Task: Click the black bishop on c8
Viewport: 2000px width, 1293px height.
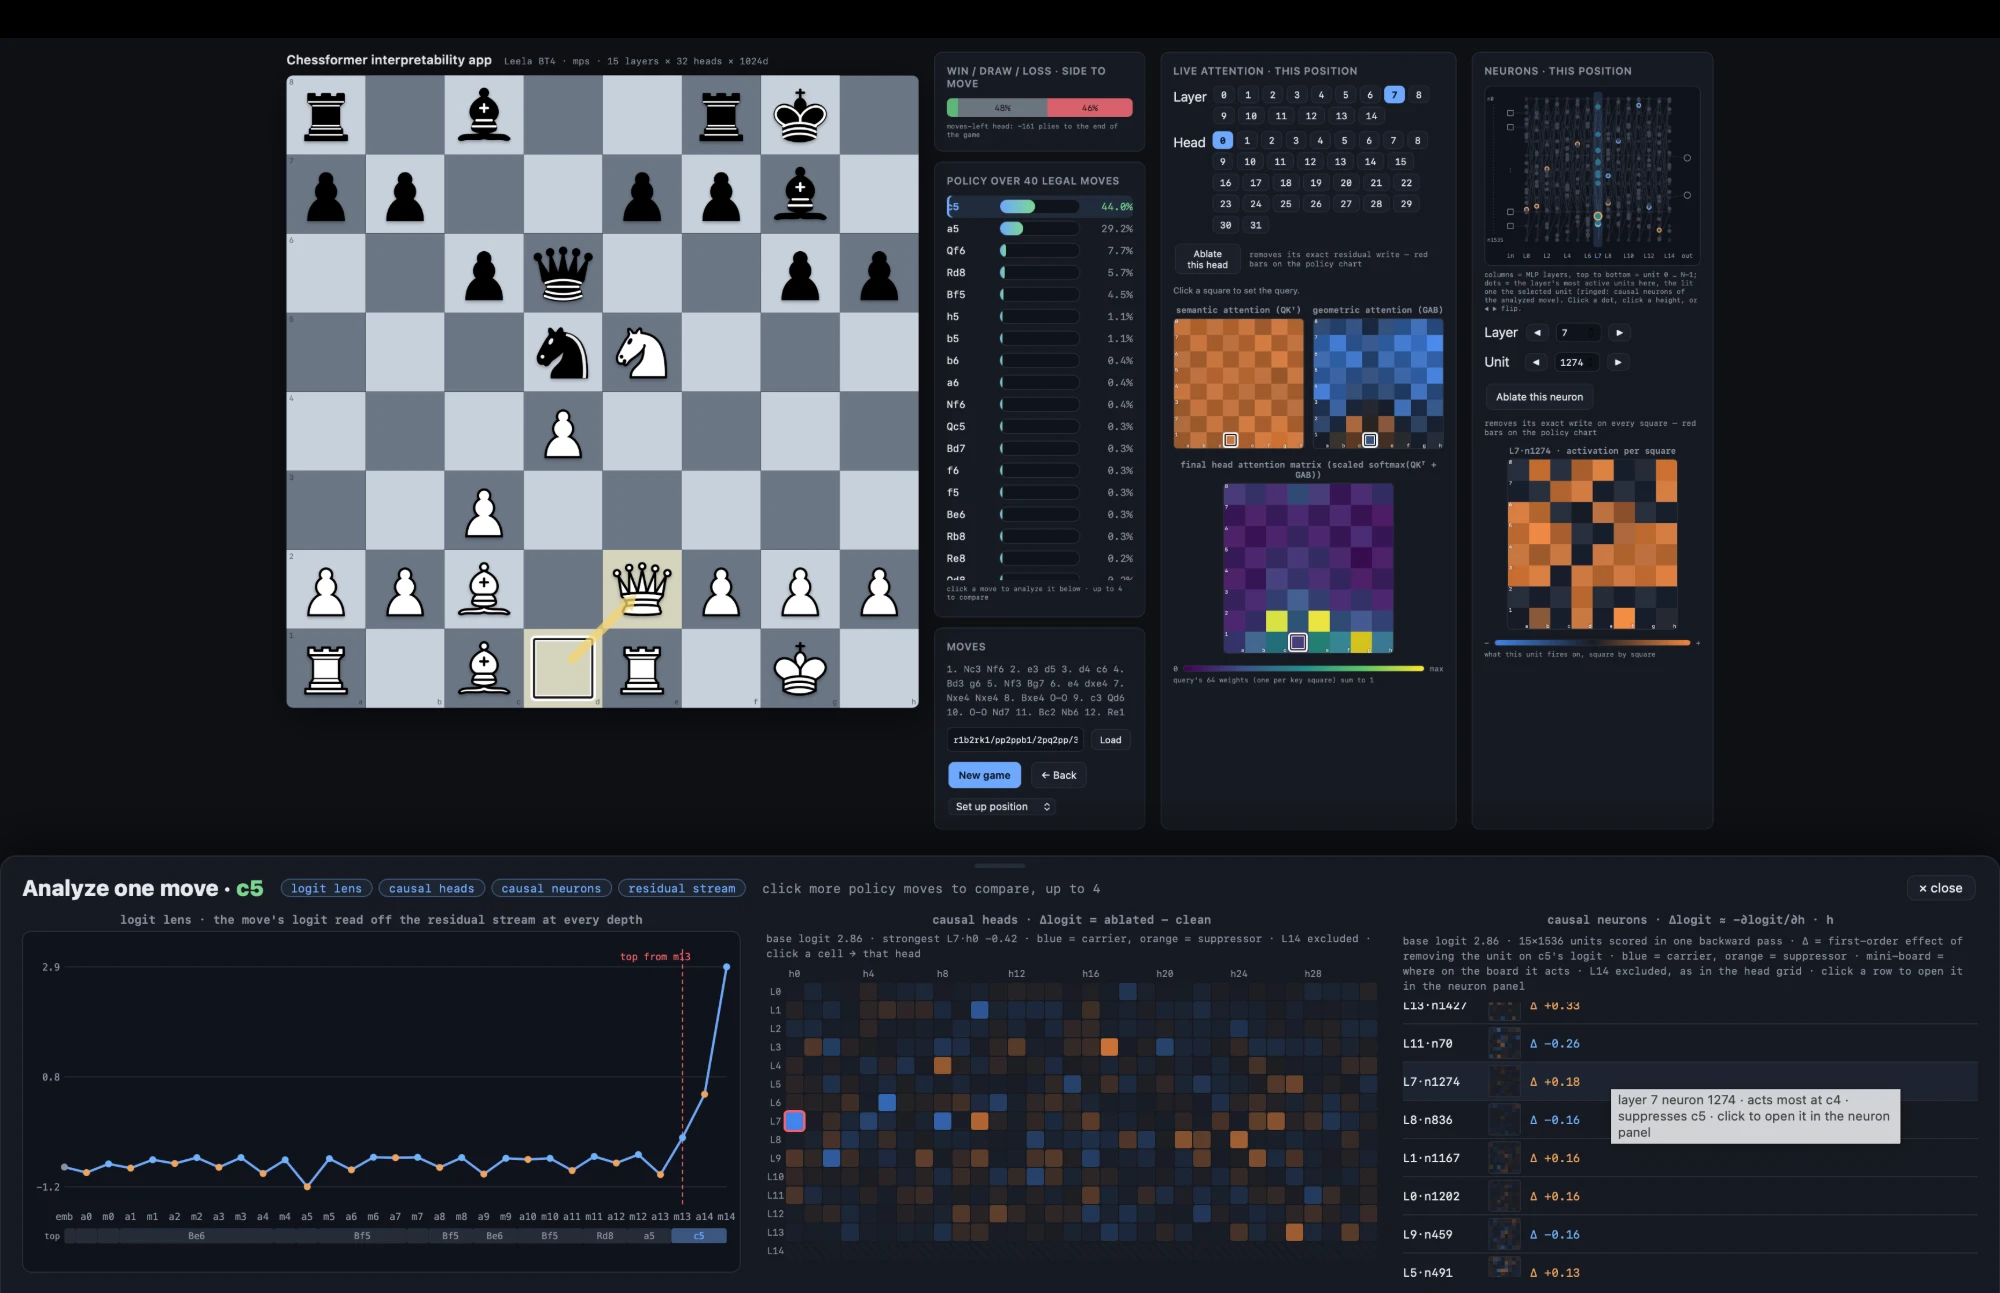Action: pyautogui.click(x=484, y=115)
